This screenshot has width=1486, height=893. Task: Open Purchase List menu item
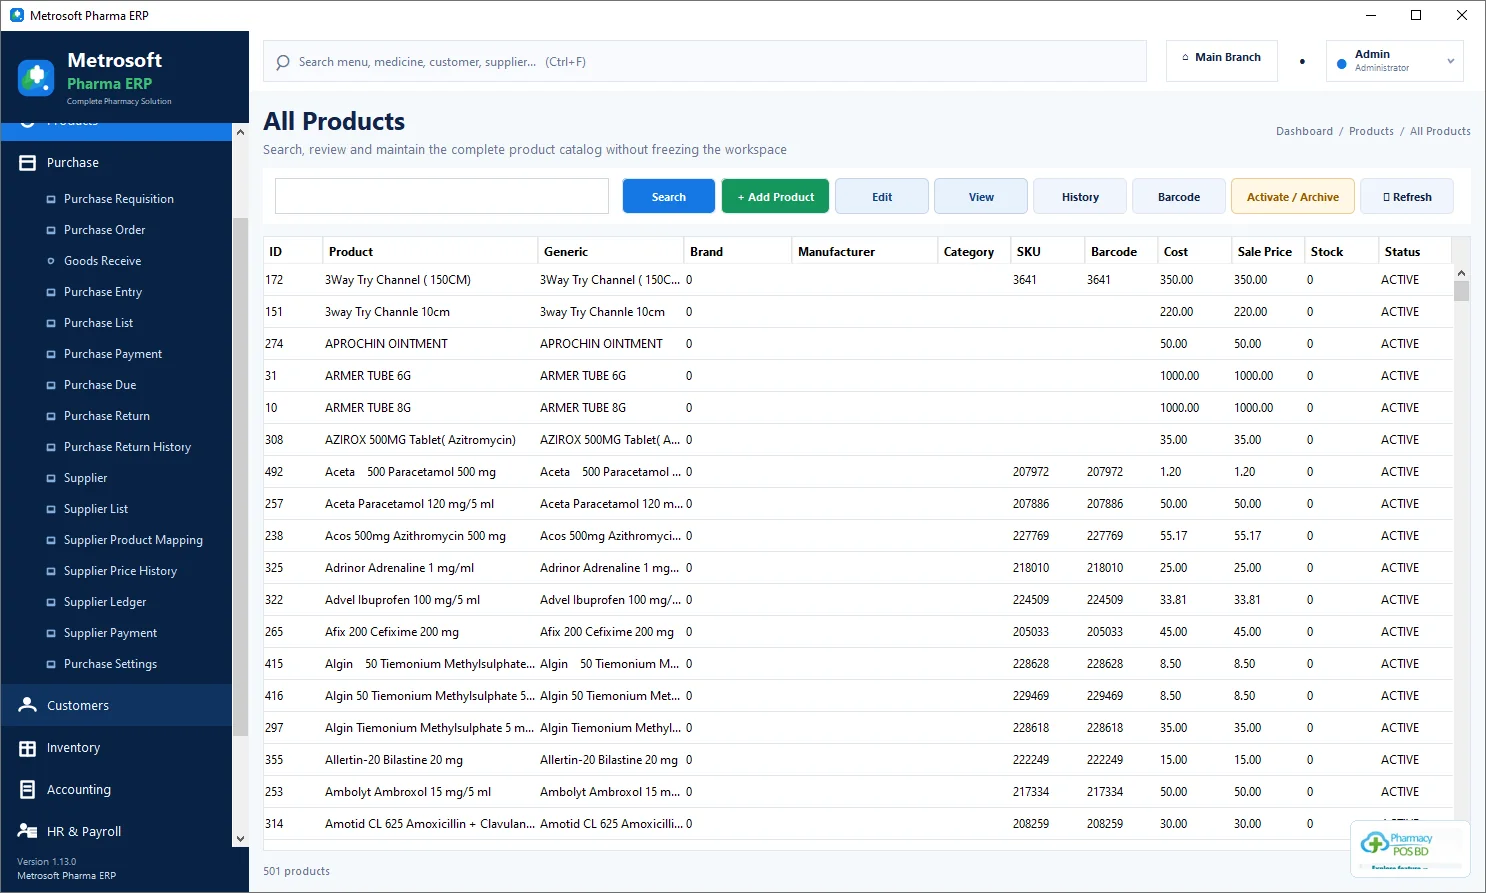(x=98, y=323)
